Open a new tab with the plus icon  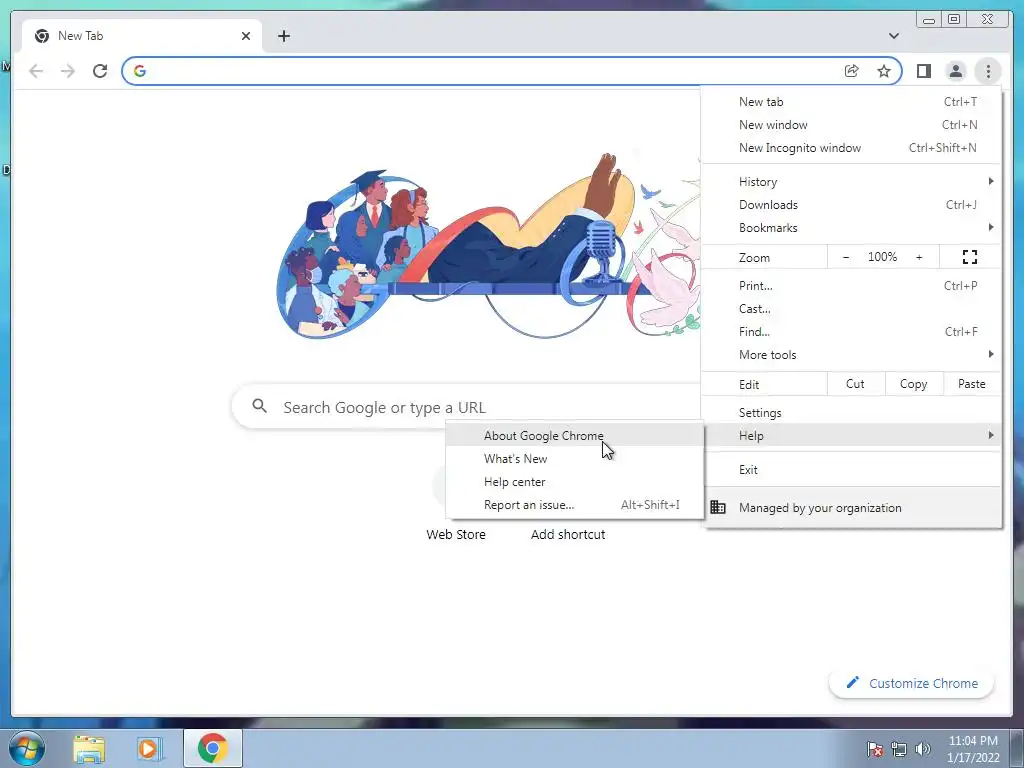[x=283, y=36]
